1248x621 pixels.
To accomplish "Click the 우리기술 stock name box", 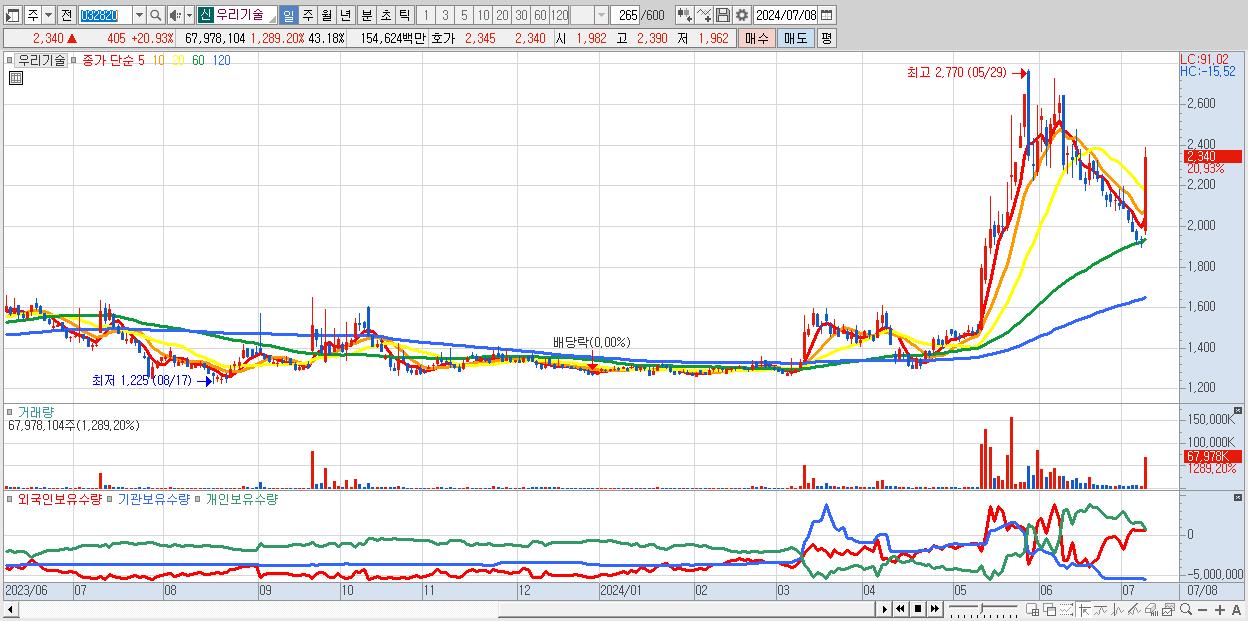I will pyautogui.click(x=246, y=15).
